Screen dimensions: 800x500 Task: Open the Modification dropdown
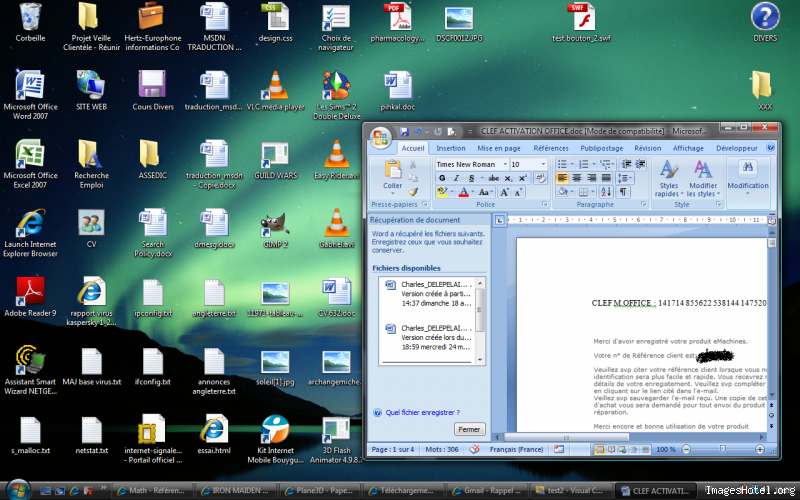click(x=747, y=178)
